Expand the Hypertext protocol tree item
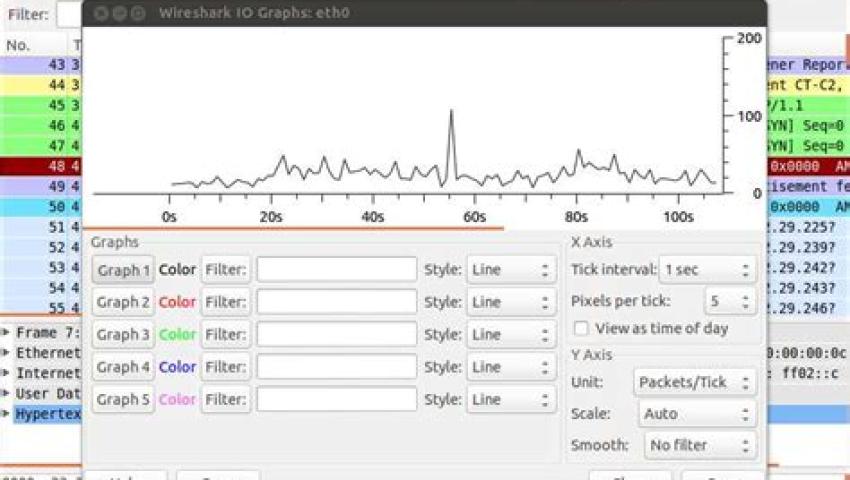This screenshot has width=850, height=480. click(6, 414)
